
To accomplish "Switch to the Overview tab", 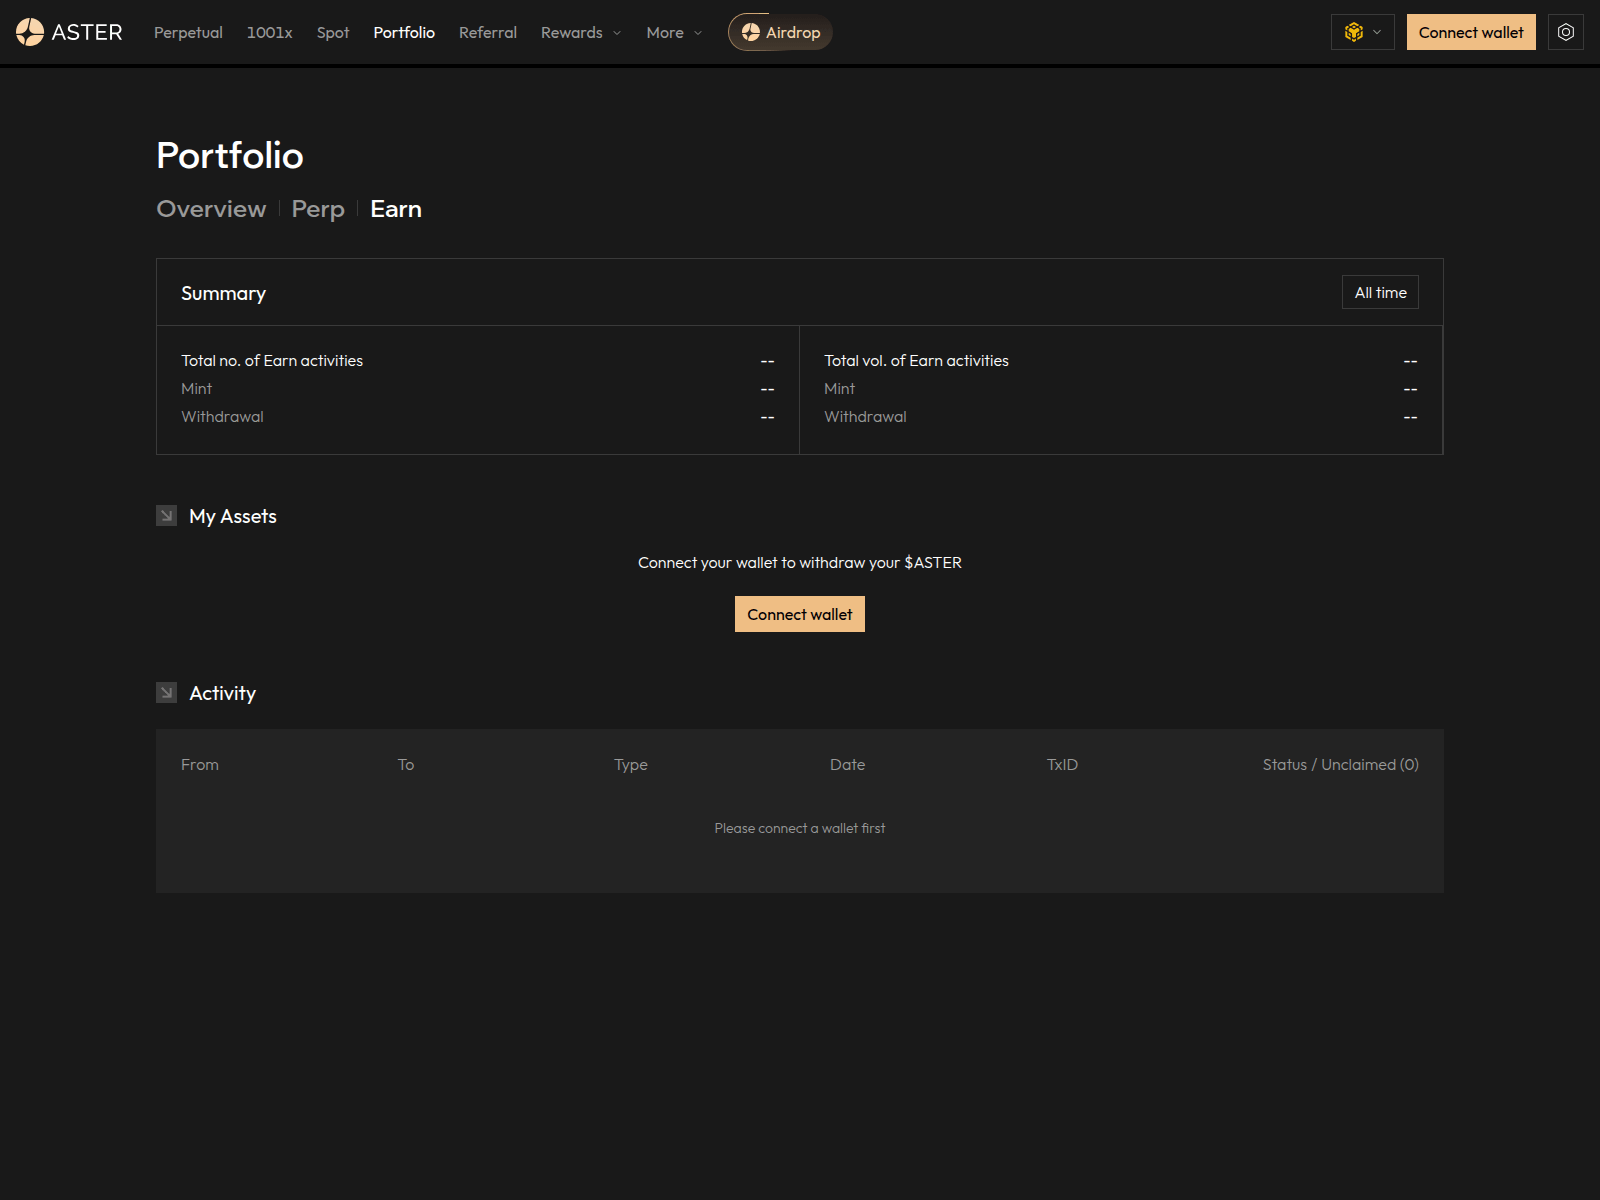I will (211, 209).
